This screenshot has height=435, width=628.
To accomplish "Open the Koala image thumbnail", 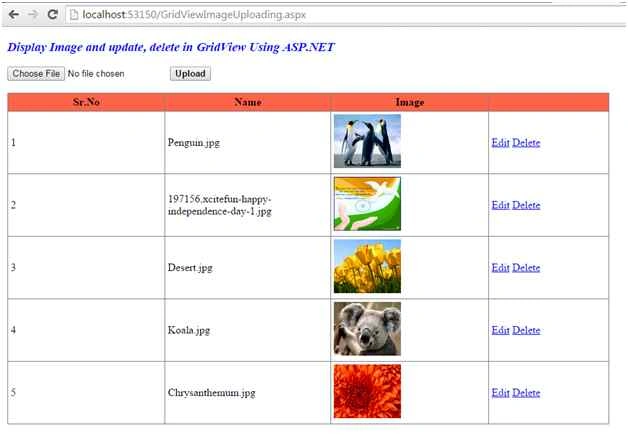I will 367,329.
